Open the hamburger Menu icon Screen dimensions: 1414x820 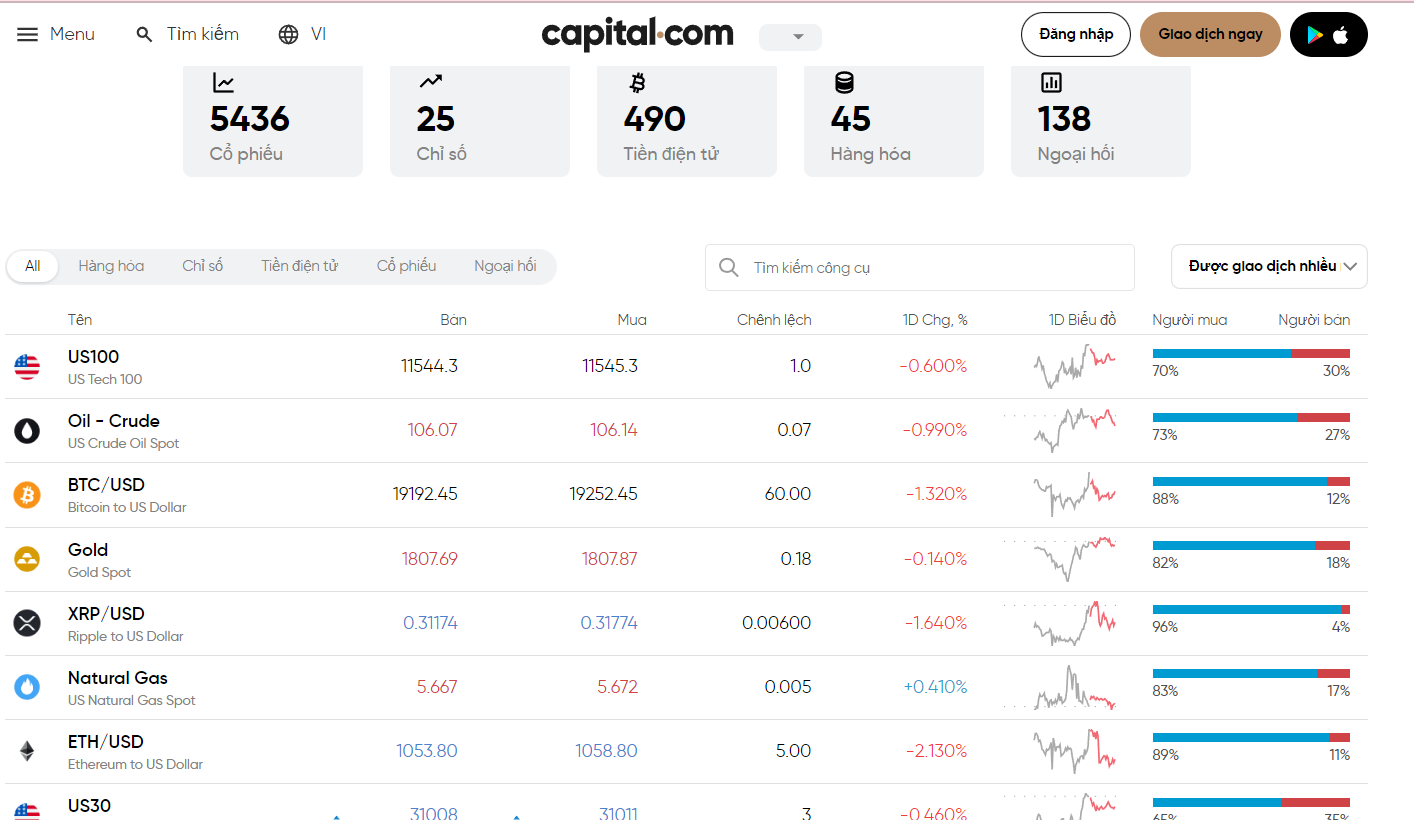28,34
